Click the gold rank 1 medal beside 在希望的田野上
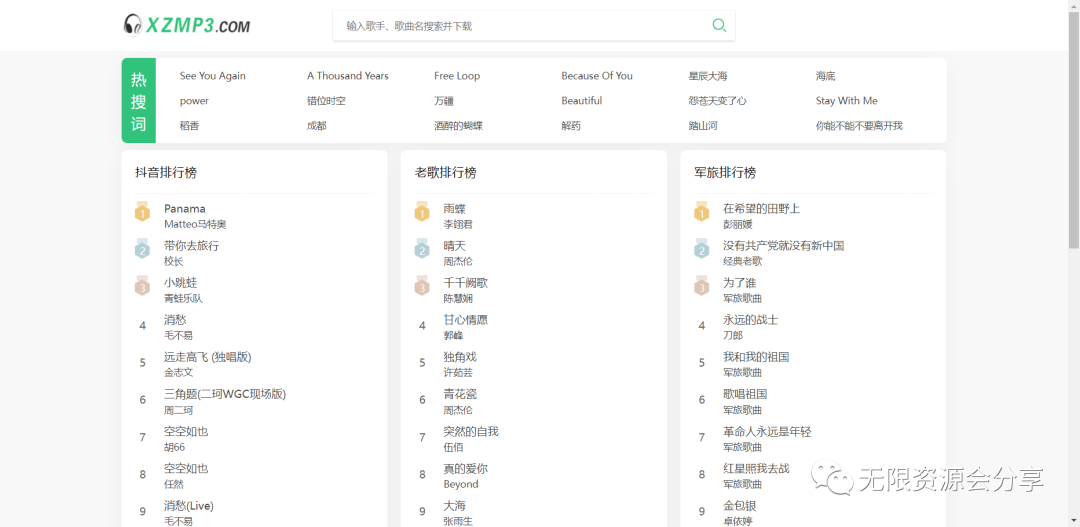This screenshot has width=1080, height=527. click(x=702, y=212)
